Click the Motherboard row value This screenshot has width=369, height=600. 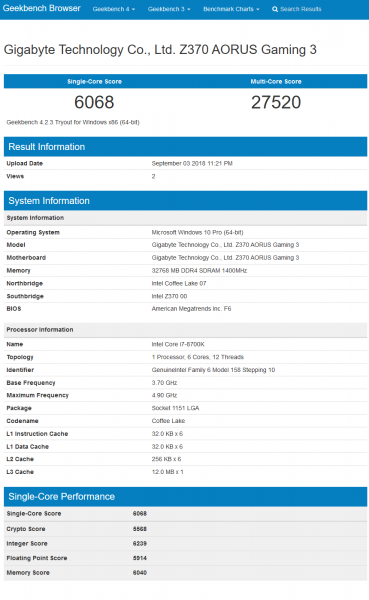pyautogui.click(x=225, y=258)
